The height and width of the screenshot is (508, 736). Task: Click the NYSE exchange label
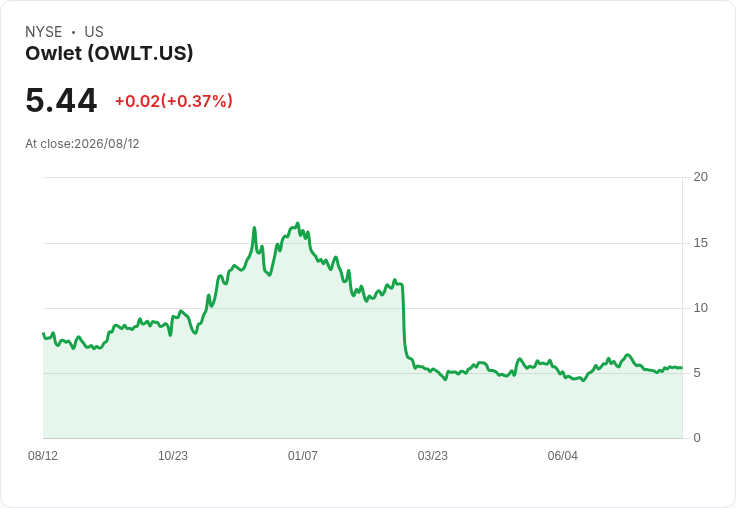tap(44, 31)
